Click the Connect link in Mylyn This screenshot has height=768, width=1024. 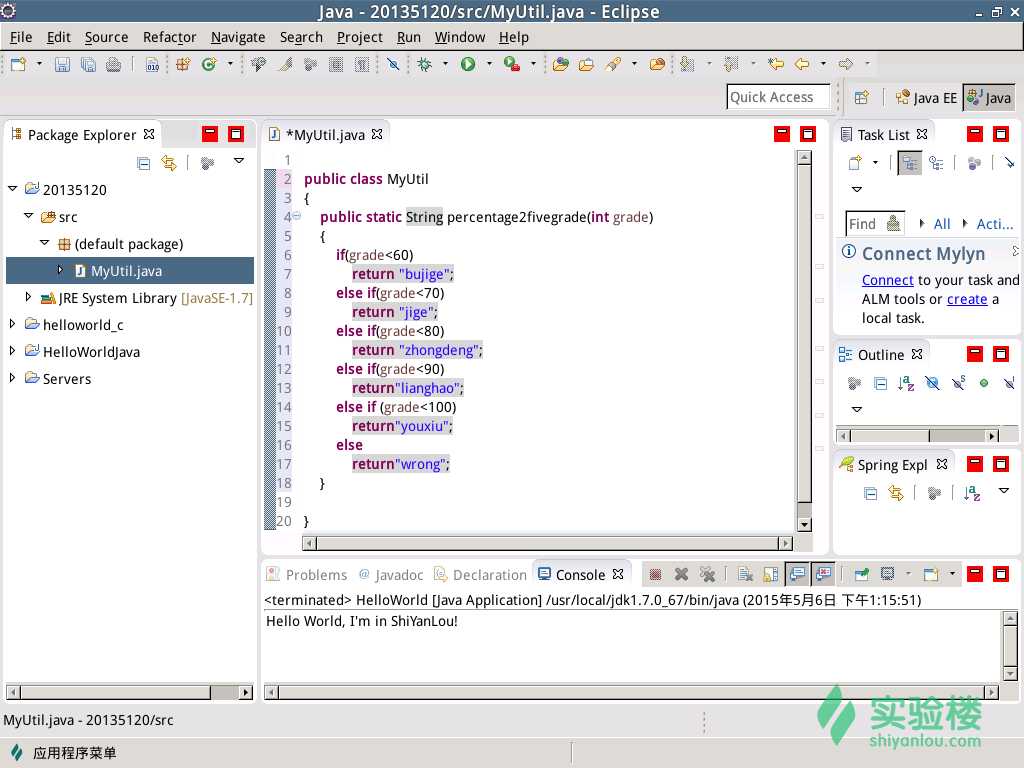888,280
